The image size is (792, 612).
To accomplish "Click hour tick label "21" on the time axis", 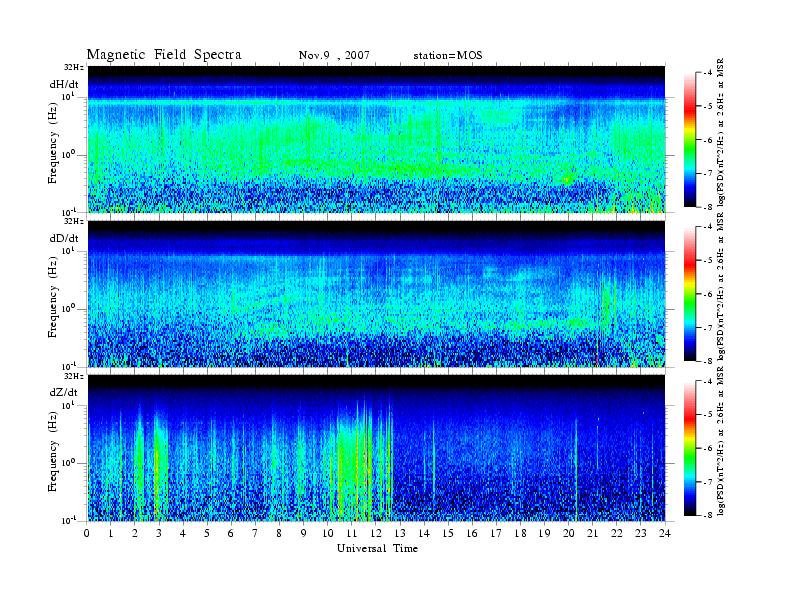I will (x=592, y=534).
